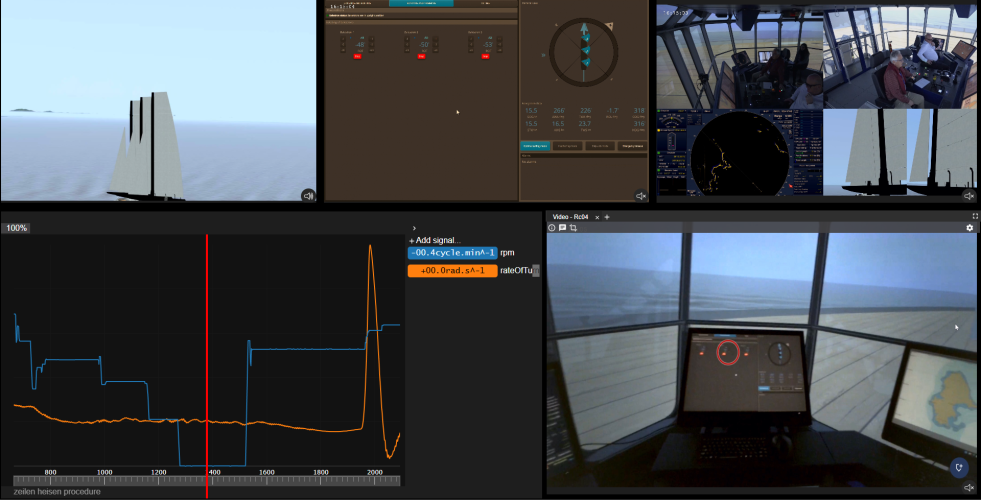Click the round call button in Rc04 video
The height and width of the screenshot is (500, 981).
coord(959,468)
